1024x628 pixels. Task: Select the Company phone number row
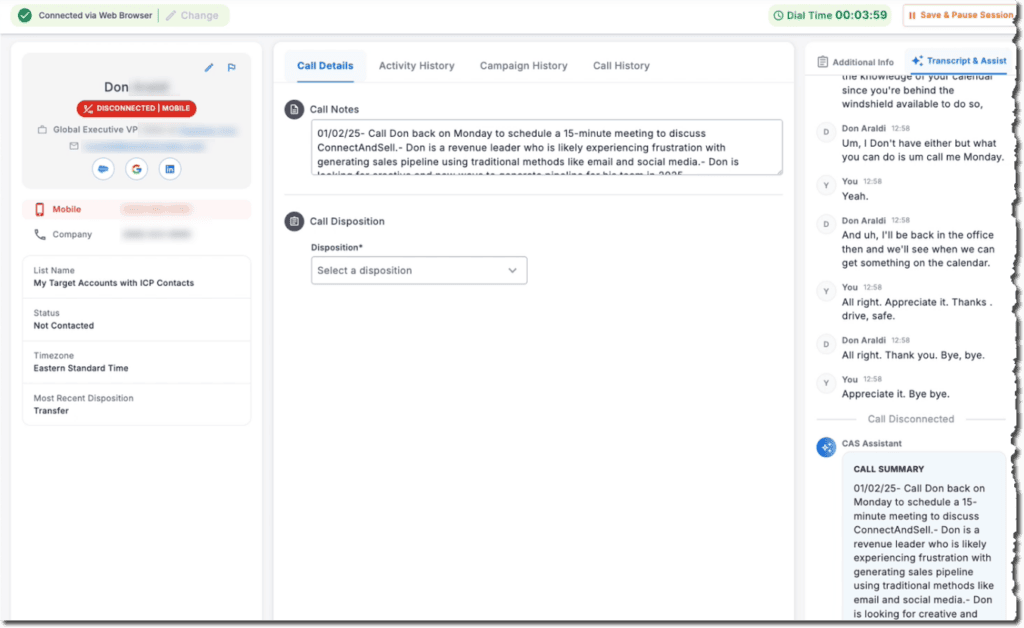[x=136, y=234]
